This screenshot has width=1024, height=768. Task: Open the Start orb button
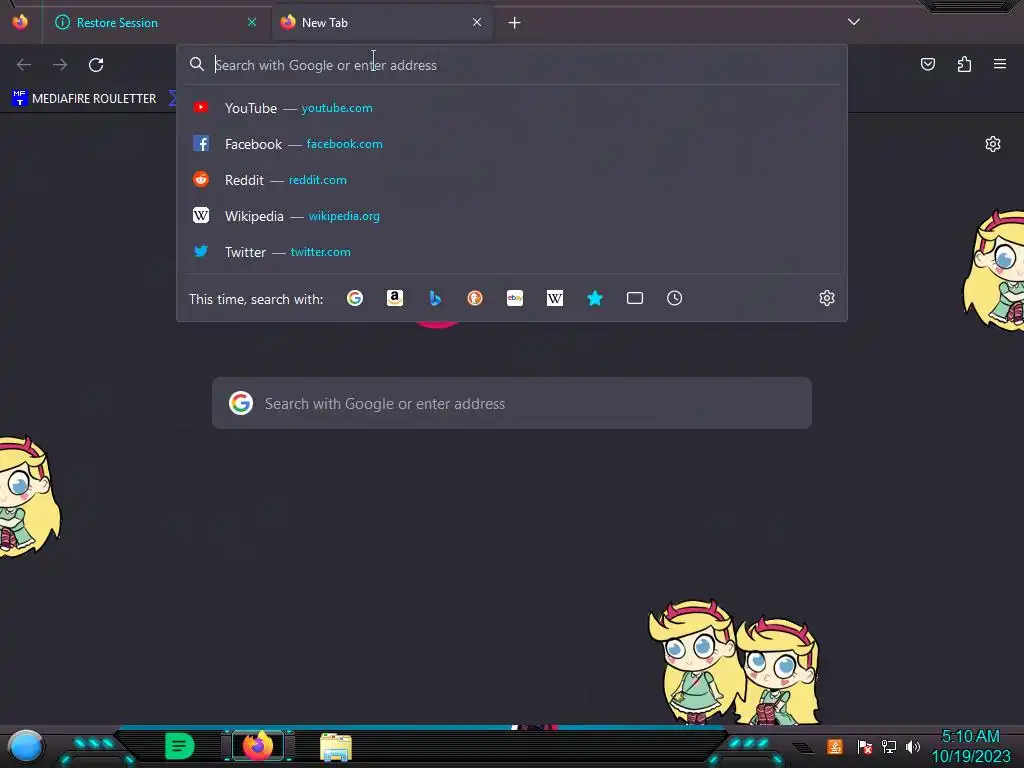click(x=25, y=746)
